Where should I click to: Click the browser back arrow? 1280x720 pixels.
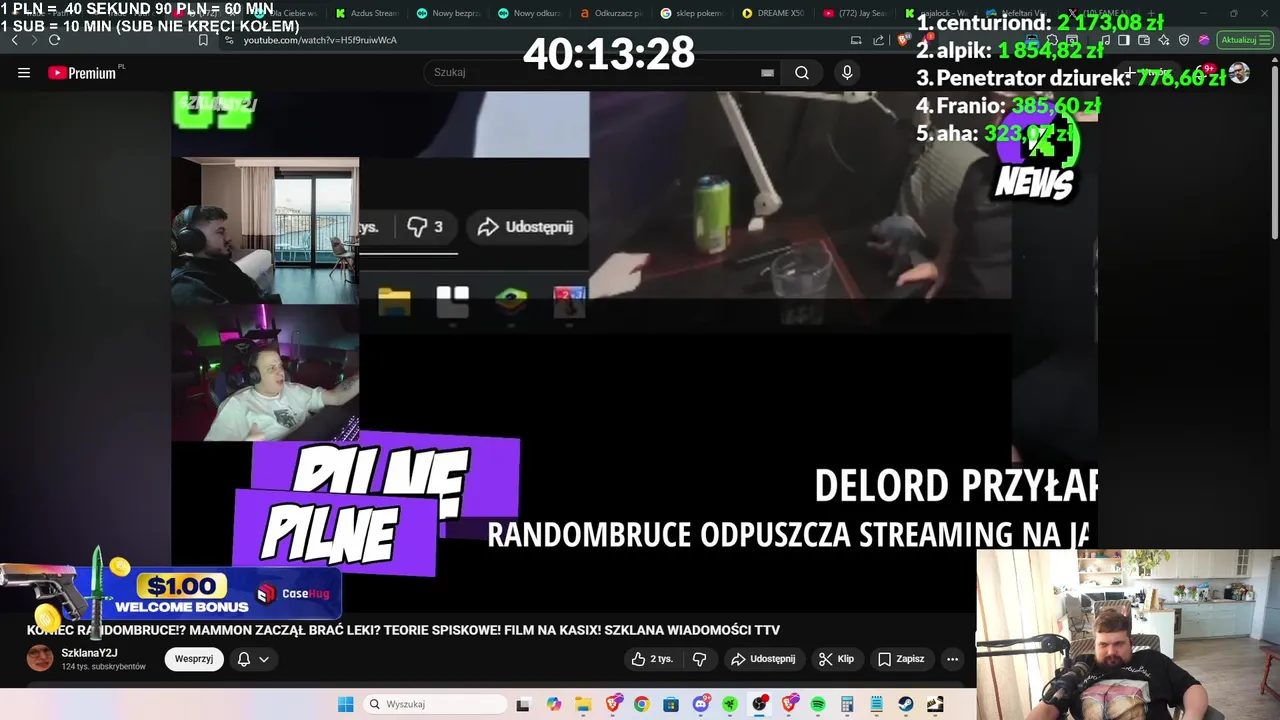[15, 40]
